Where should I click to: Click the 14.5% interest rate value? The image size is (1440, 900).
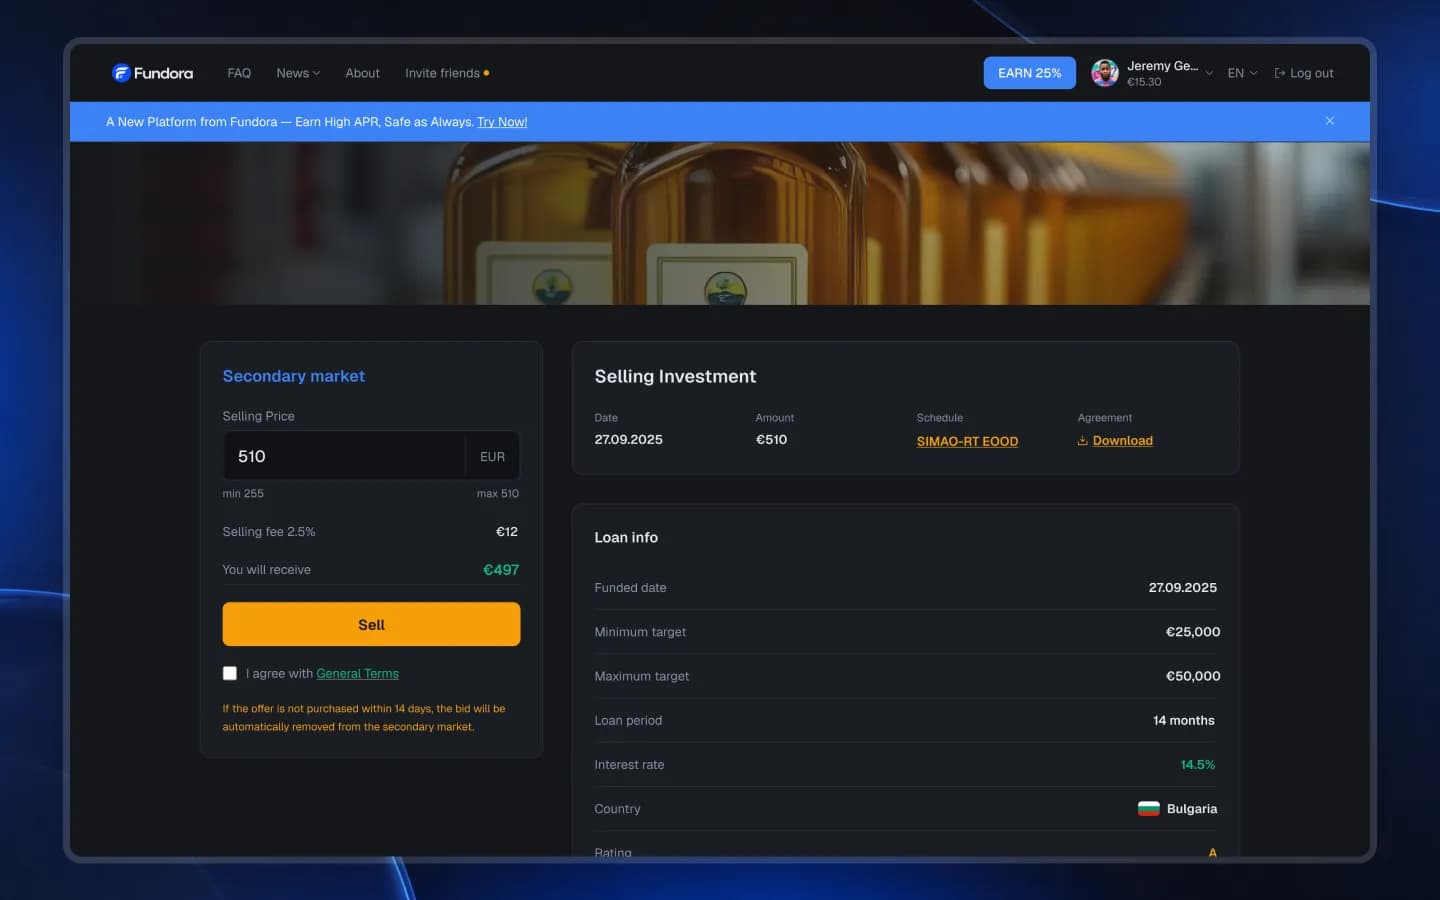click(1198, 765)
